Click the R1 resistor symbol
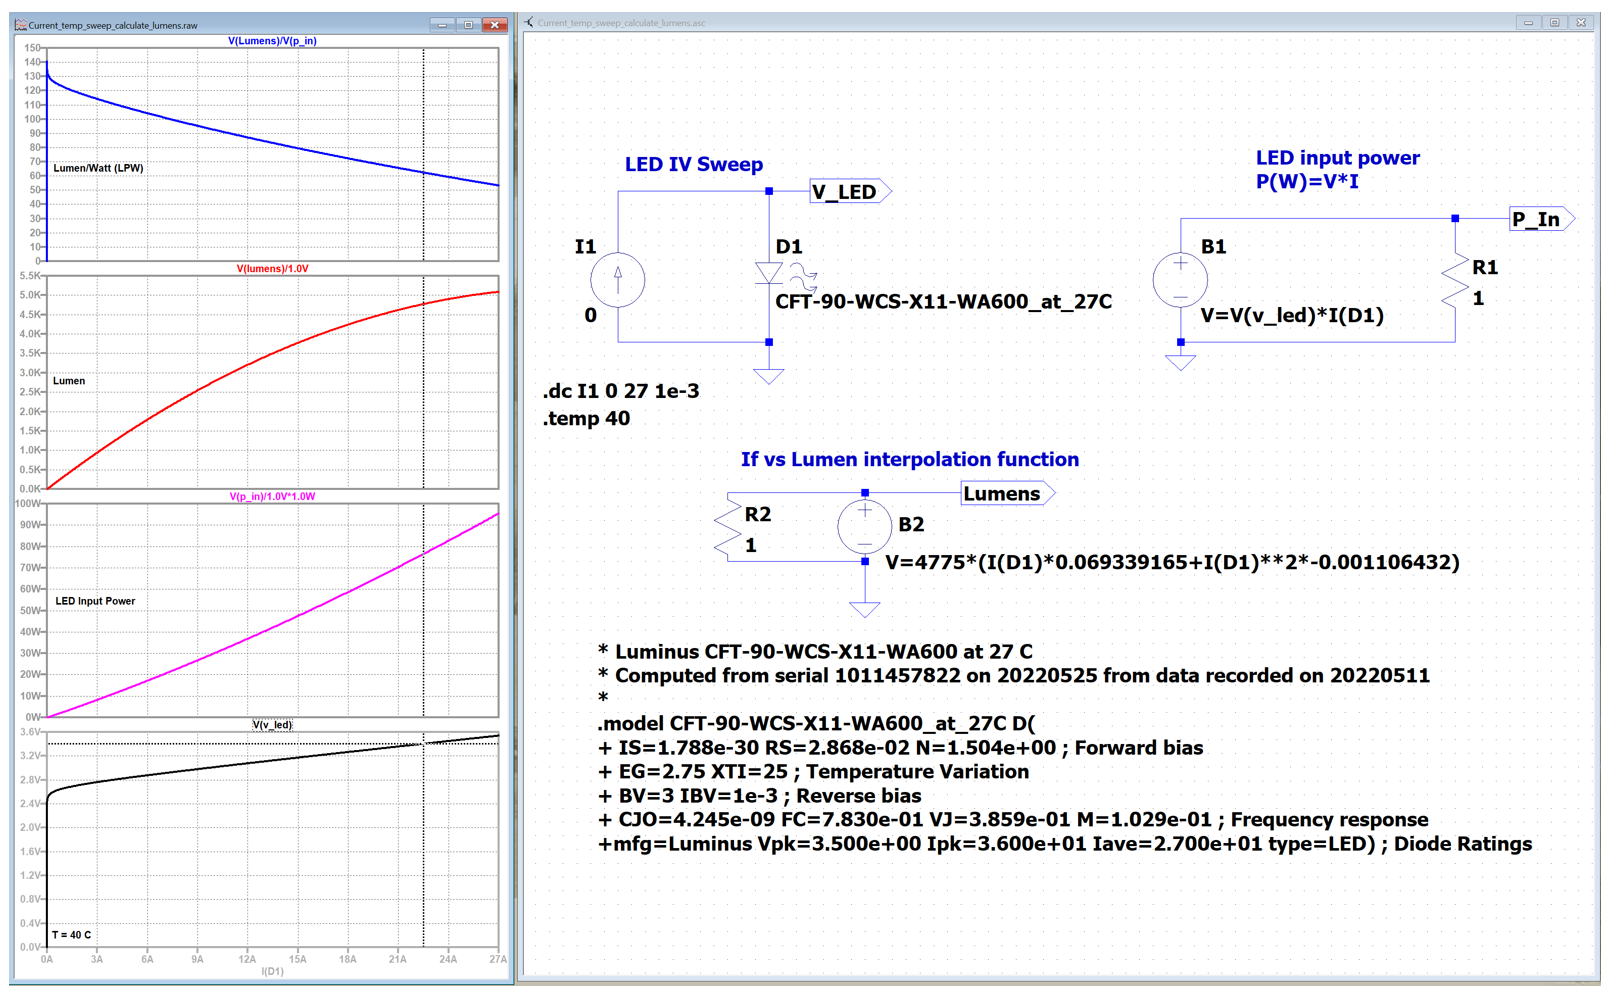Image resolution: width=1608 pixels, height=994 pixels. pyautogui.click(x=1455, y=283)
